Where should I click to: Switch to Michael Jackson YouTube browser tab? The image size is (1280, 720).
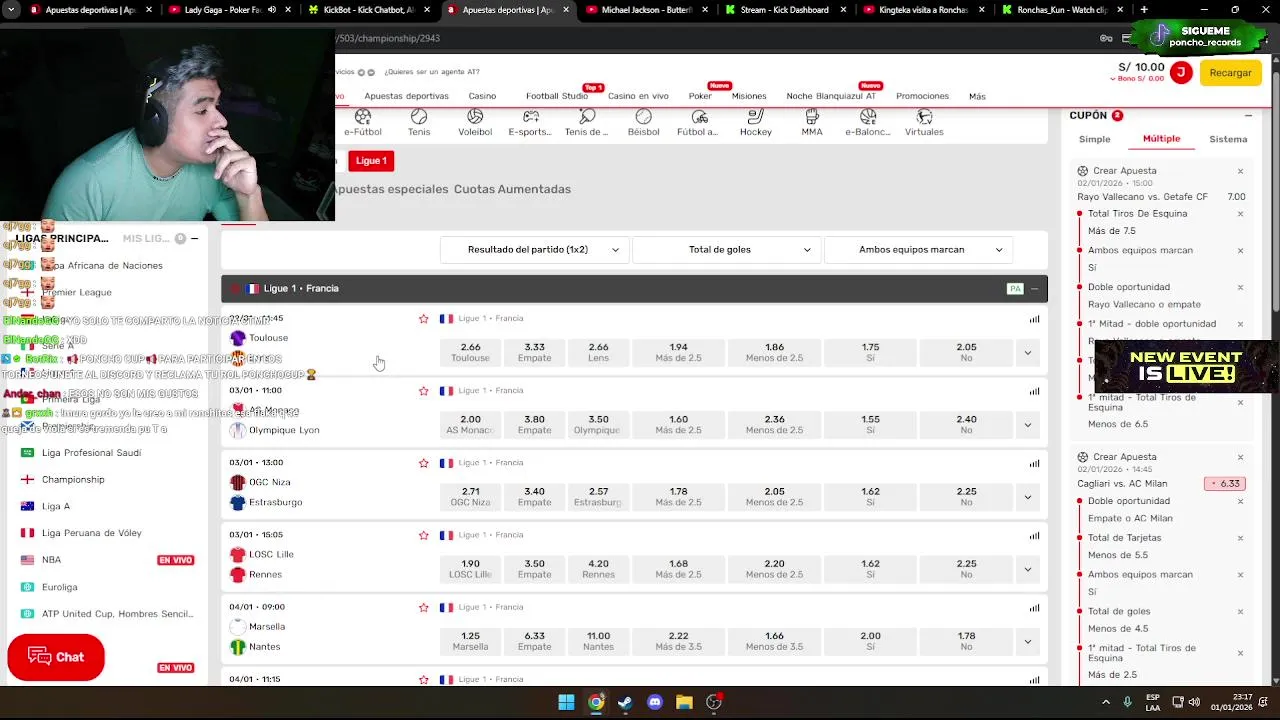tap(645, 10)
